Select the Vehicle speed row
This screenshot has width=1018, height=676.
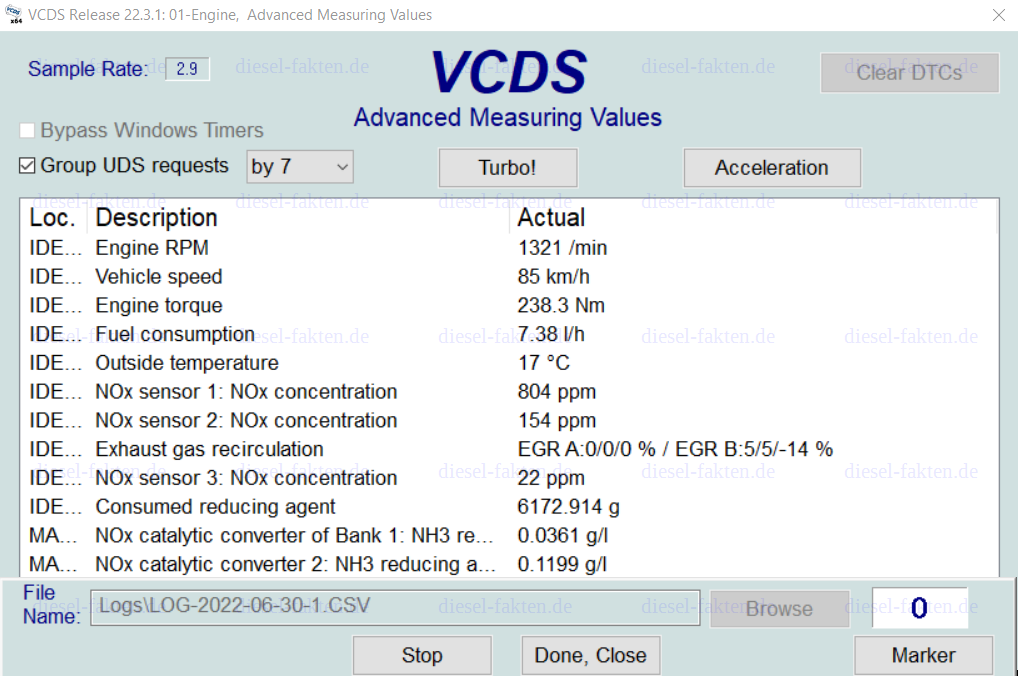pyautogui.click(x=509, y=277)
